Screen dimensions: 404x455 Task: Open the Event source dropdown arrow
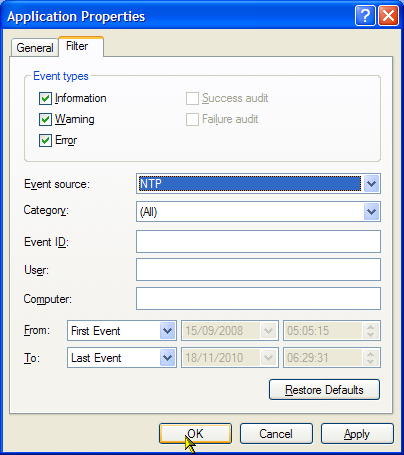(371, 184)
